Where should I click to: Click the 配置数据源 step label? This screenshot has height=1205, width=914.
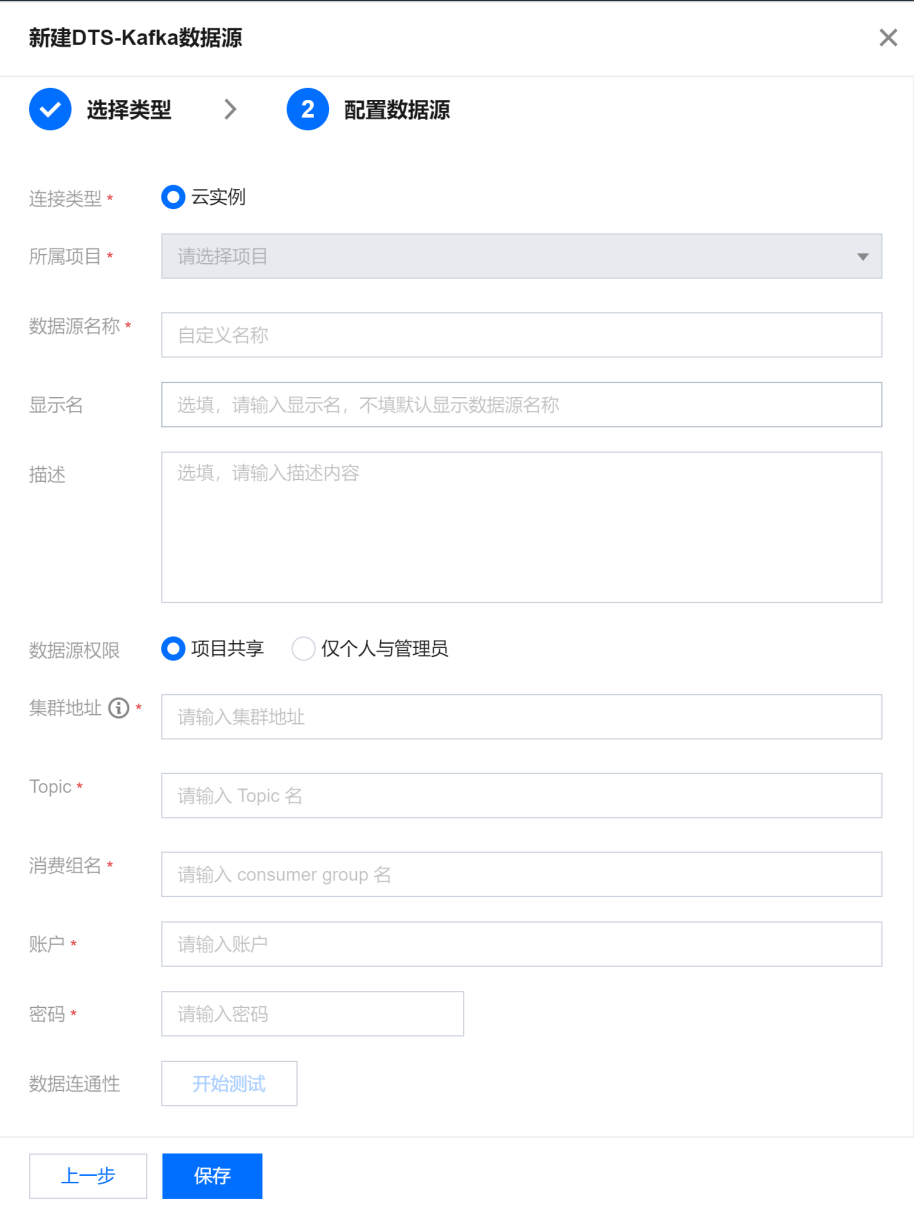tap(397, 110)
